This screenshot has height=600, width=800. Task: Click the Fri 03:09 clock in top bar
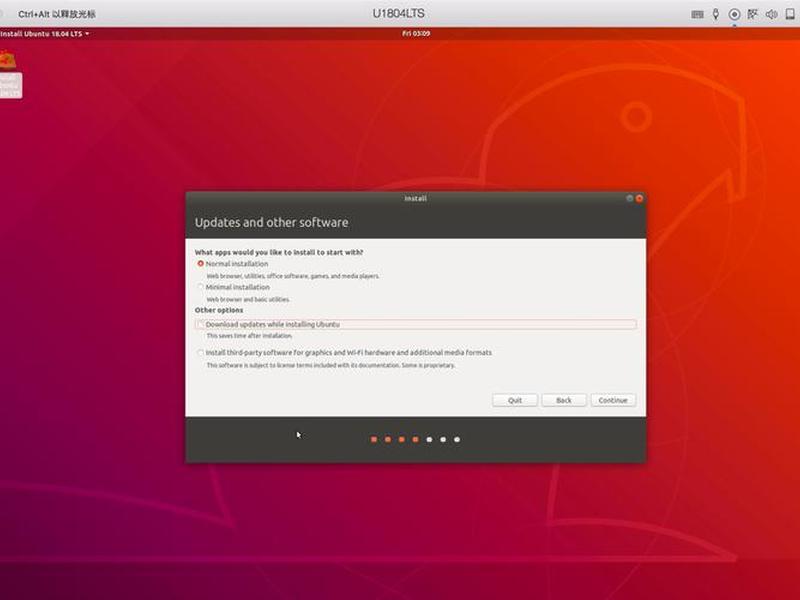tap(416, 34)
